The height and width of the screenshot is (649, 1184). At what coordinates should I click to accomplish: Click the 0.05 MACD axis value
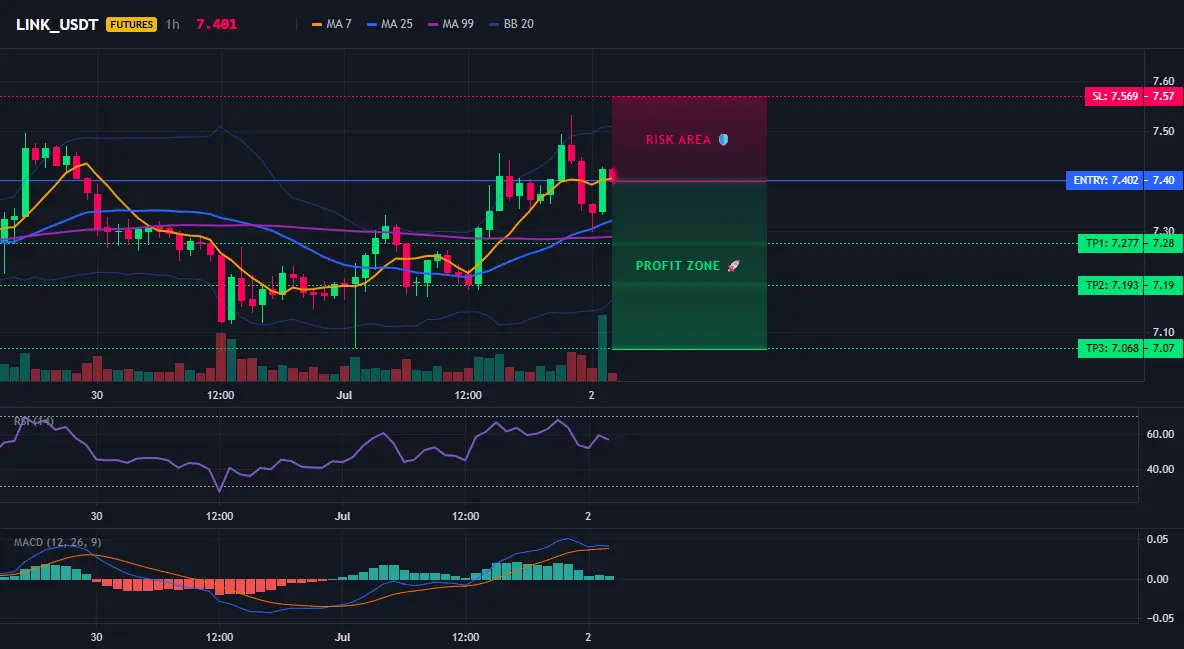pyautogui.click(x=1158, y=539)
